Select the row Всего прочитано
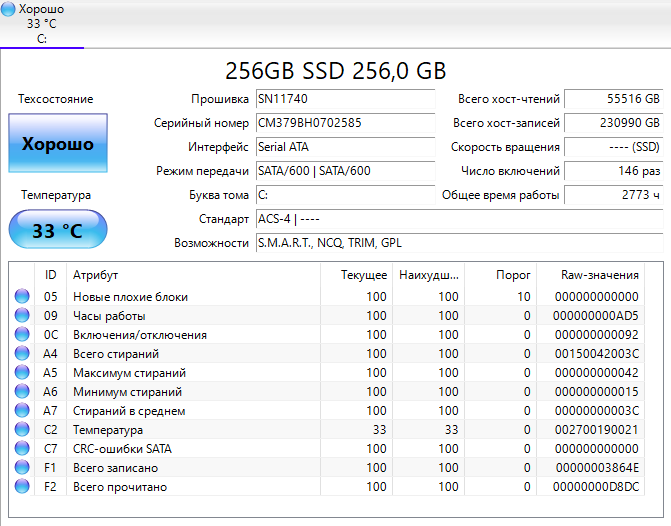671x526 pixels. 327,487
